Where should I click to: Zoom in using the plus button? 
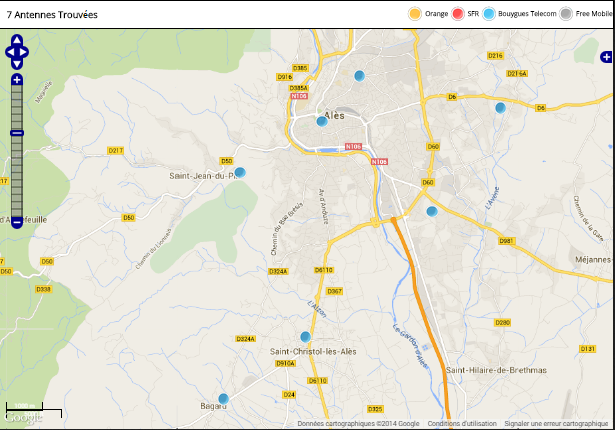coord(17,79)
